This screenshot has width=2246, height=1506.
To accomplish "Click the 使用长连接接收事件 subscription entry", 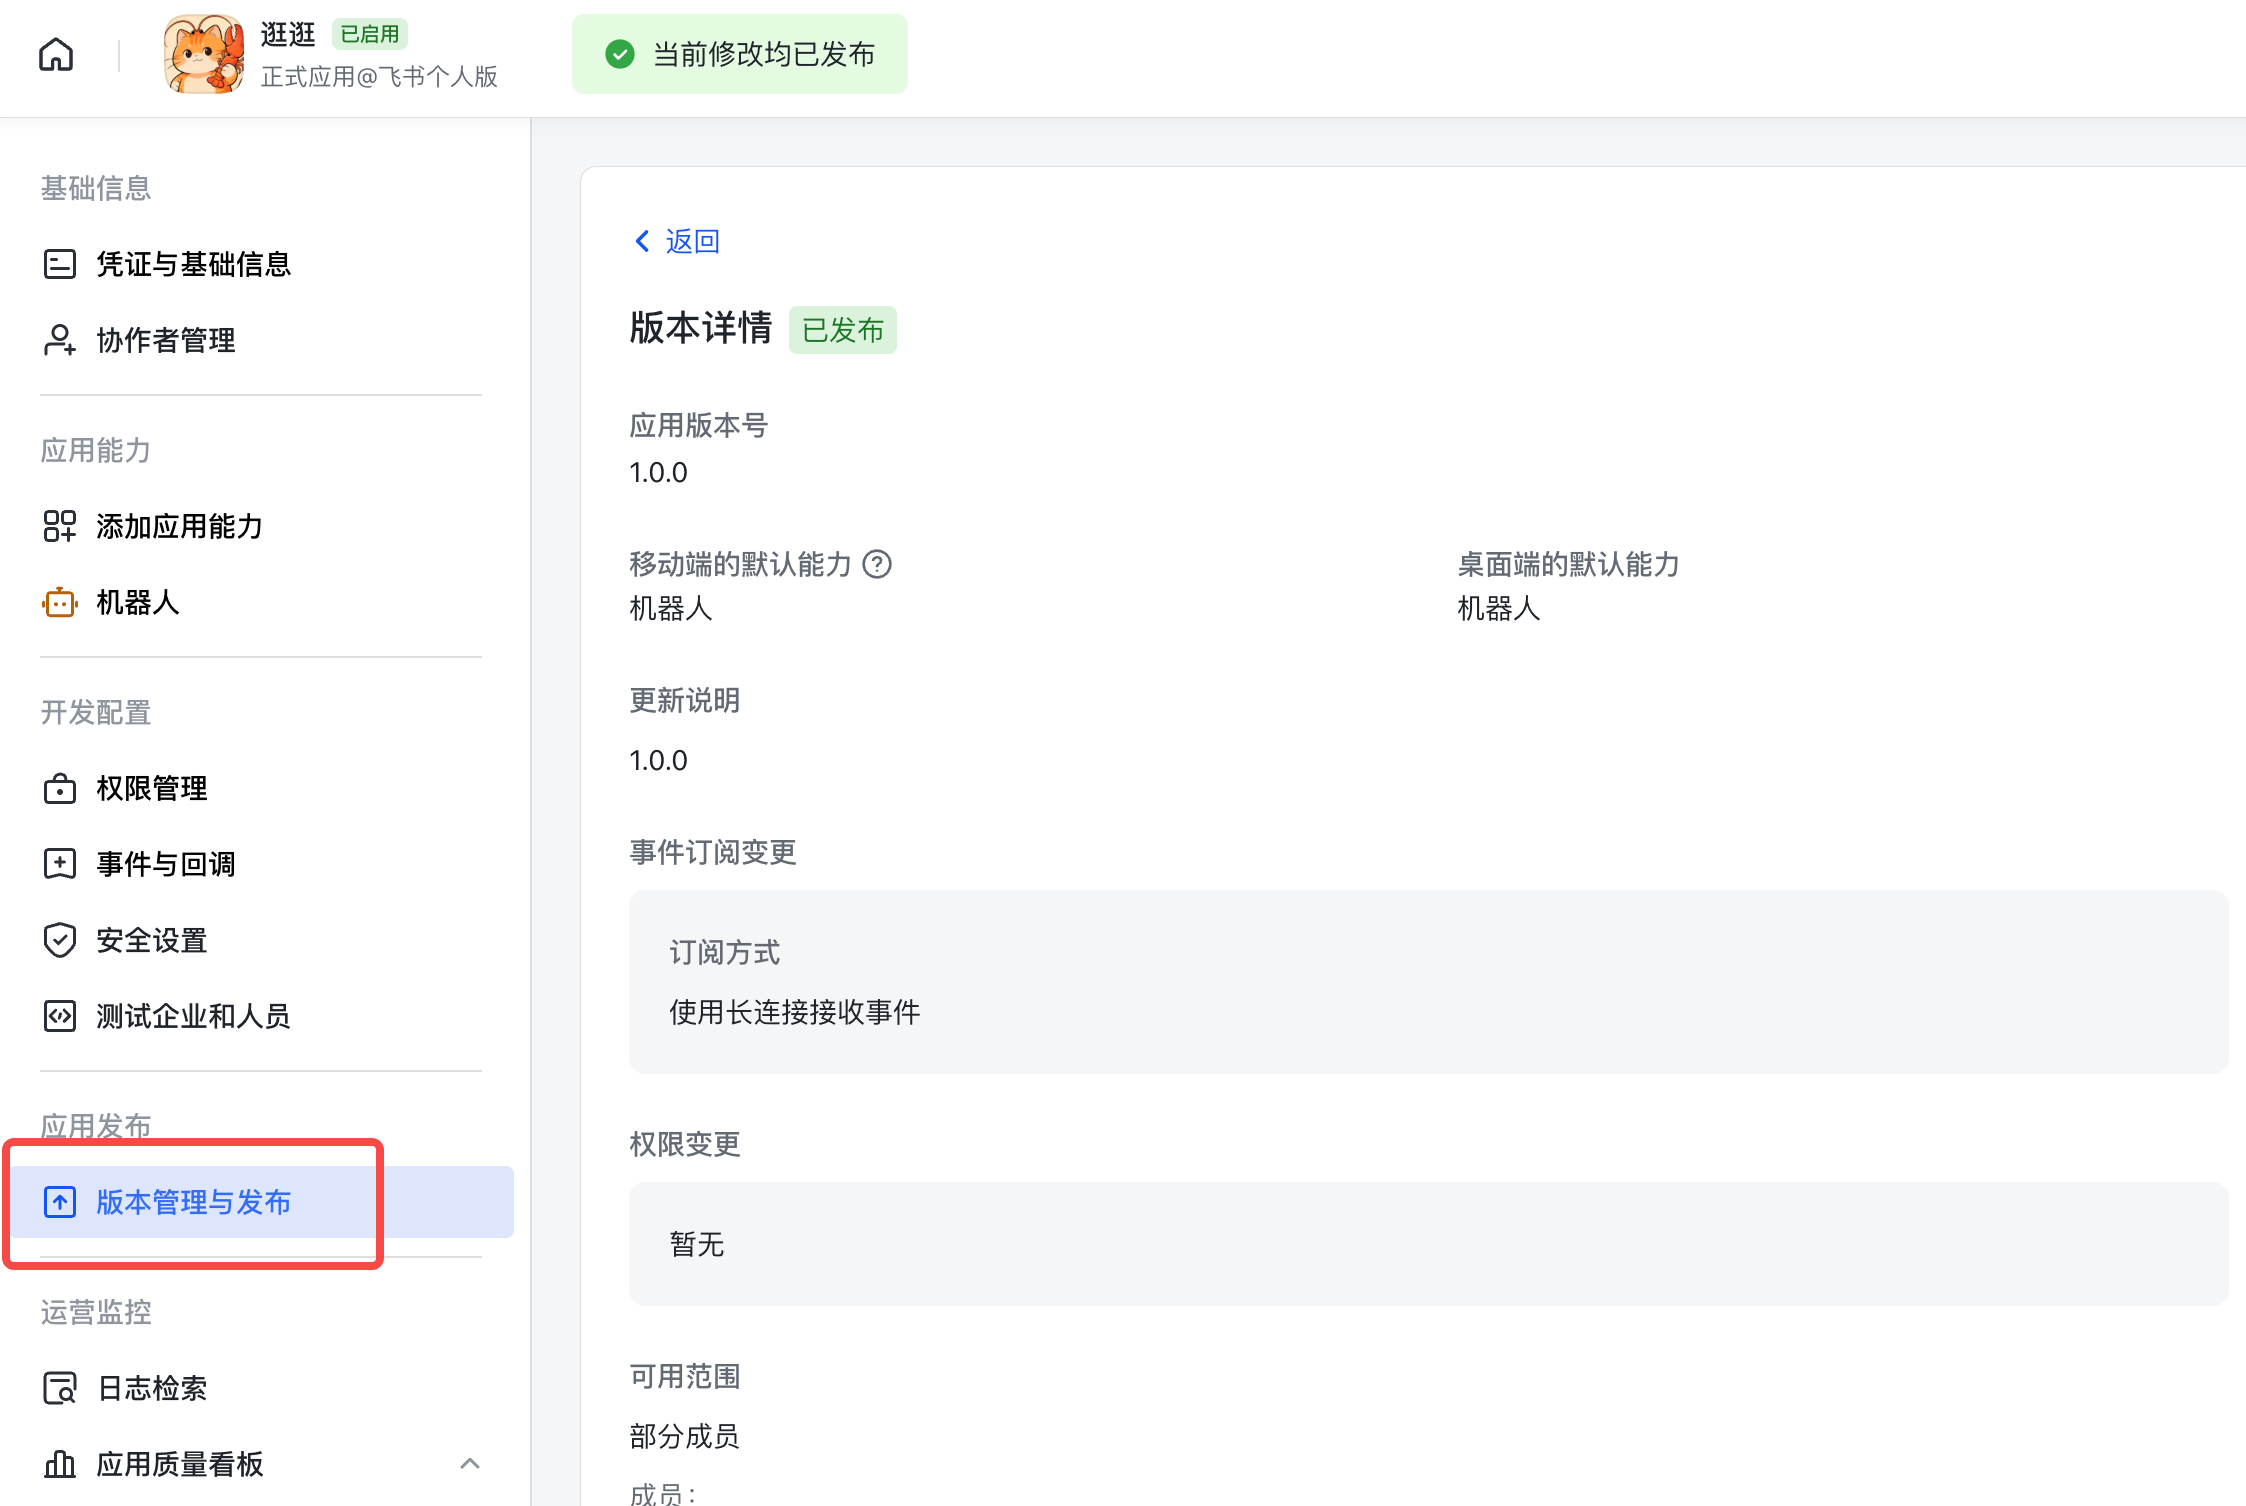I will (x=795, y=1012).
